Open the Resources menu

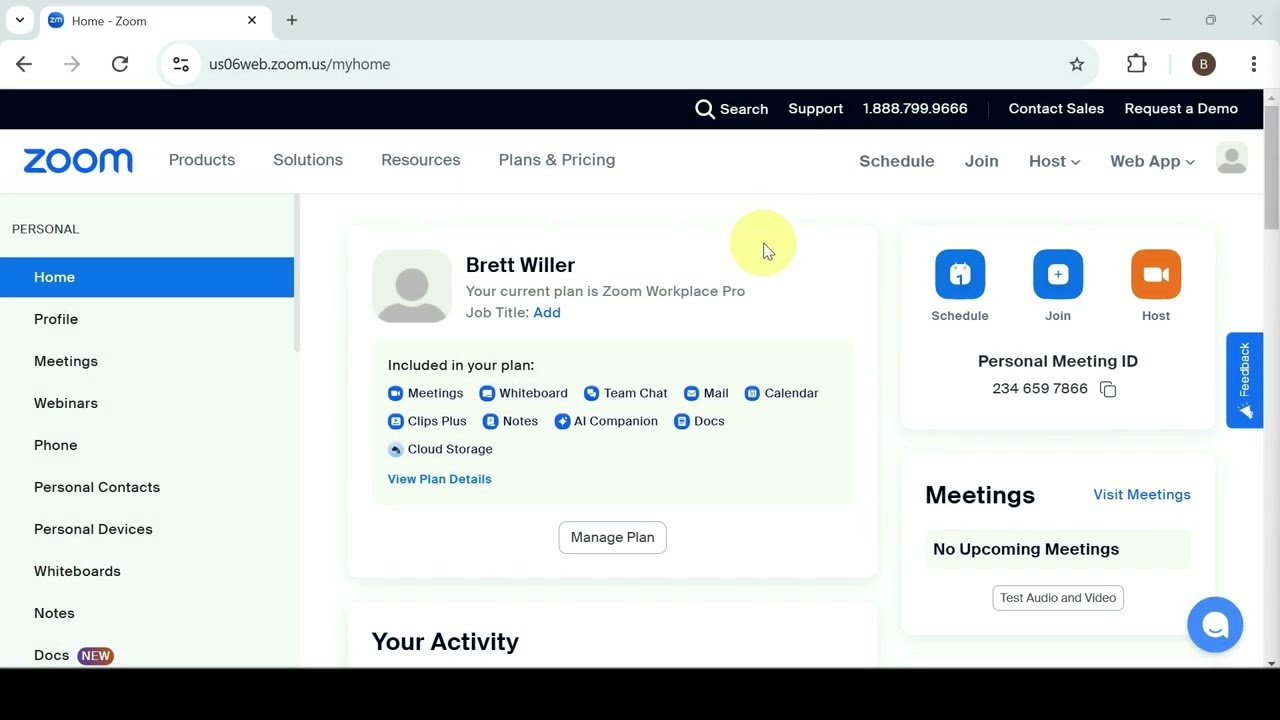pos(421,160)
